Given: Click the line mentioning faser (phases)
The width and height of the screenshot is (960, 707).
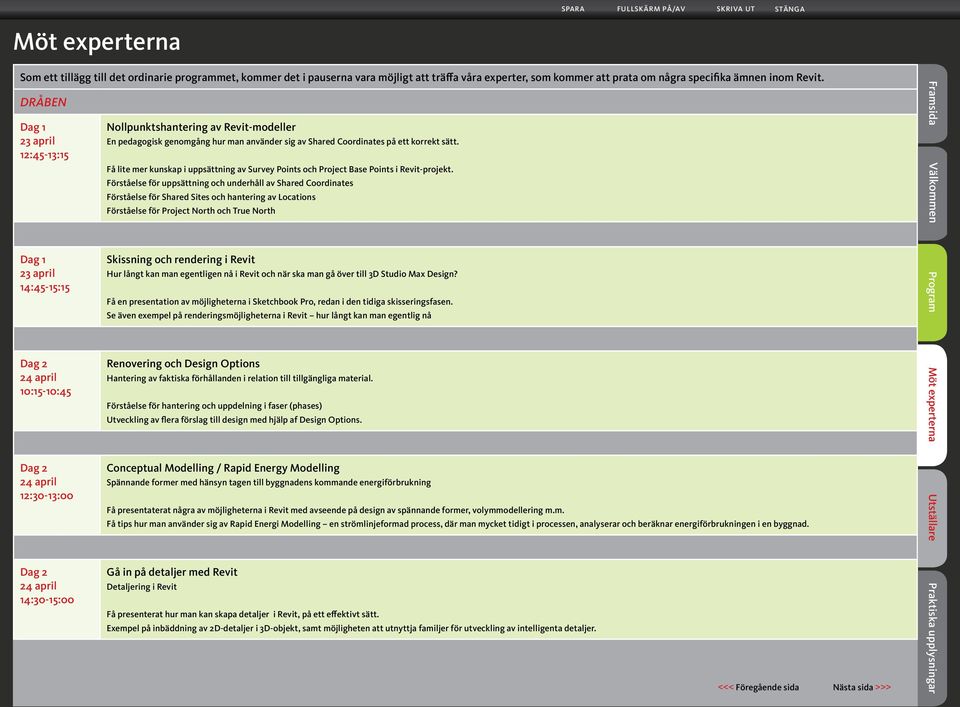Looking at the screenshot, I should [214, 406].
